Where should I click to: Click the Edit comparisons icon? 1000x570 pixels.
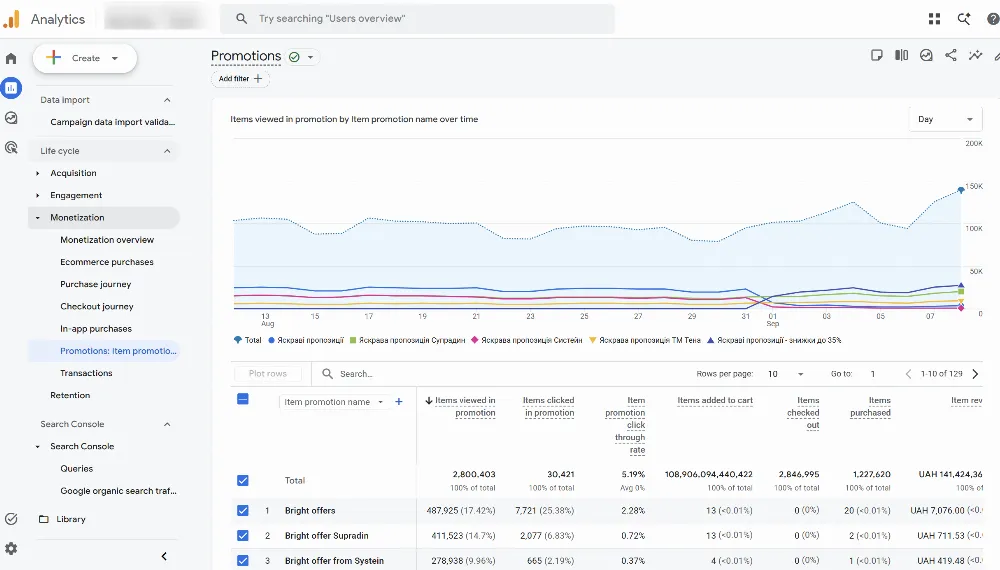901,55
